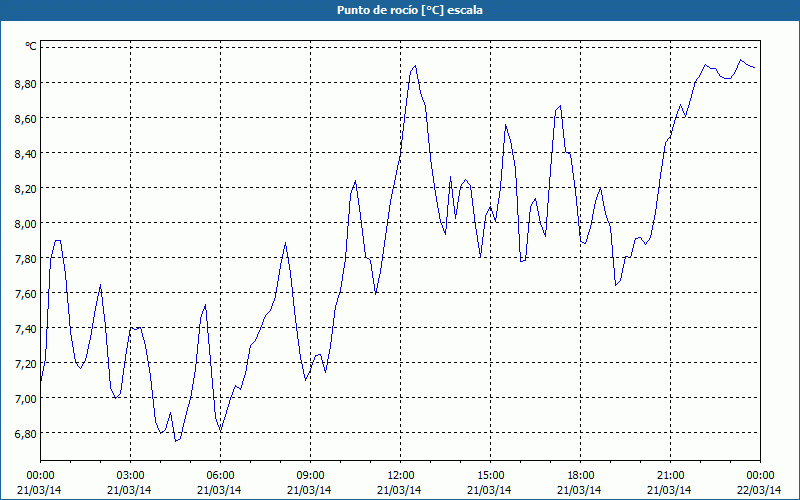The image size is (800, 500).
Task: Click the 03:00 time axis label
Action: click(130, 476)
